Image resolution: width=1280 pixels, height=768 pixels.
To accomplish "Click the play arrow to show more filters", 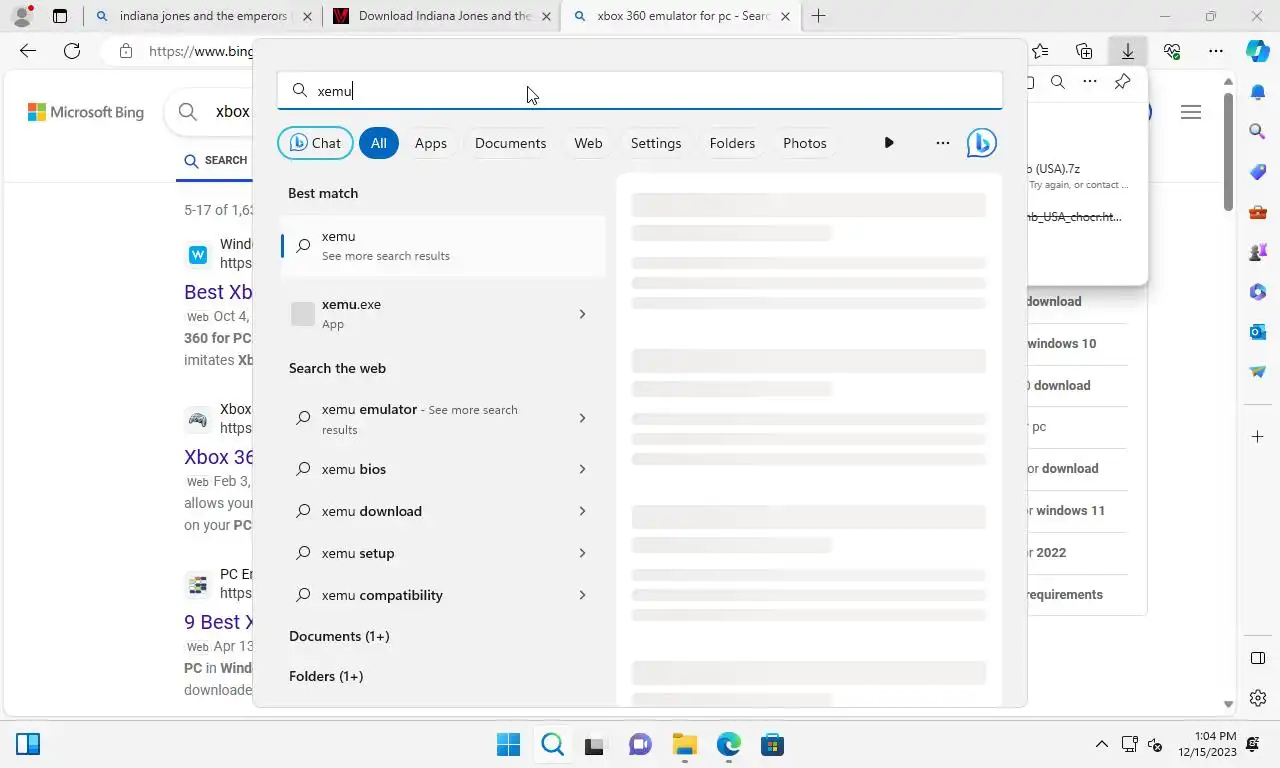I will [889, 143].
